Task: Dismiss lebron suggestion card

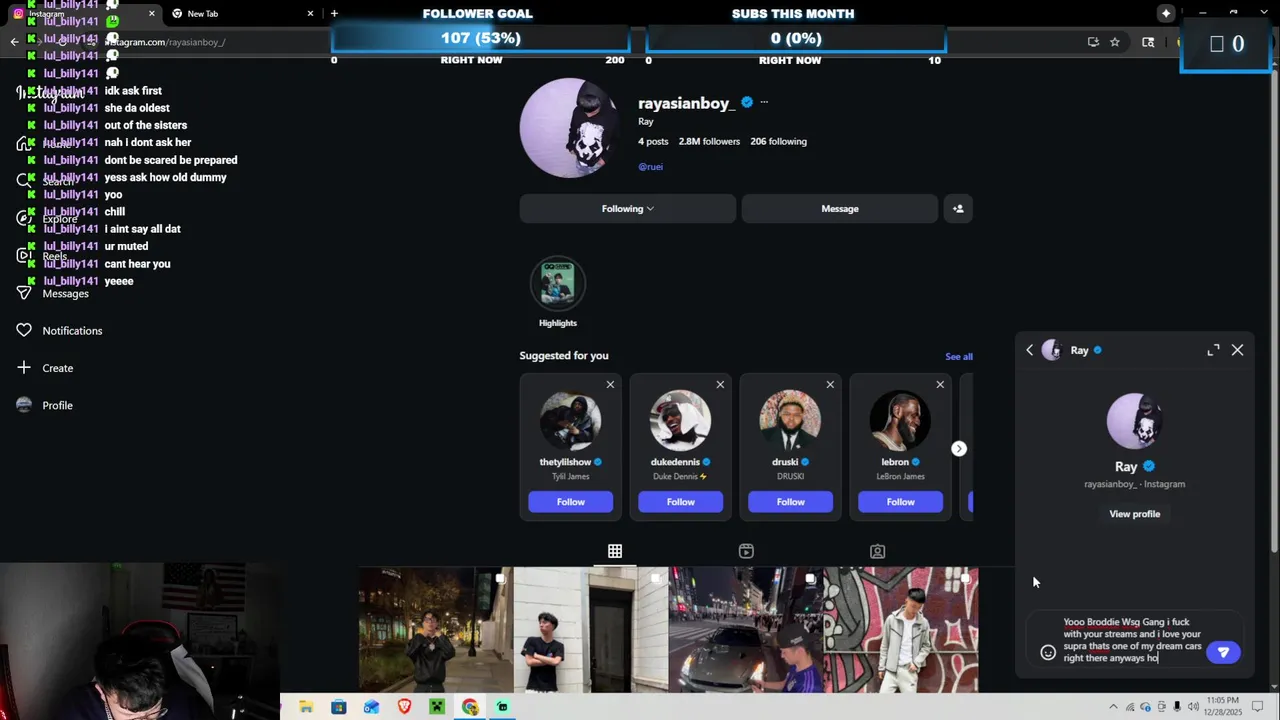Action: [940, 384]
